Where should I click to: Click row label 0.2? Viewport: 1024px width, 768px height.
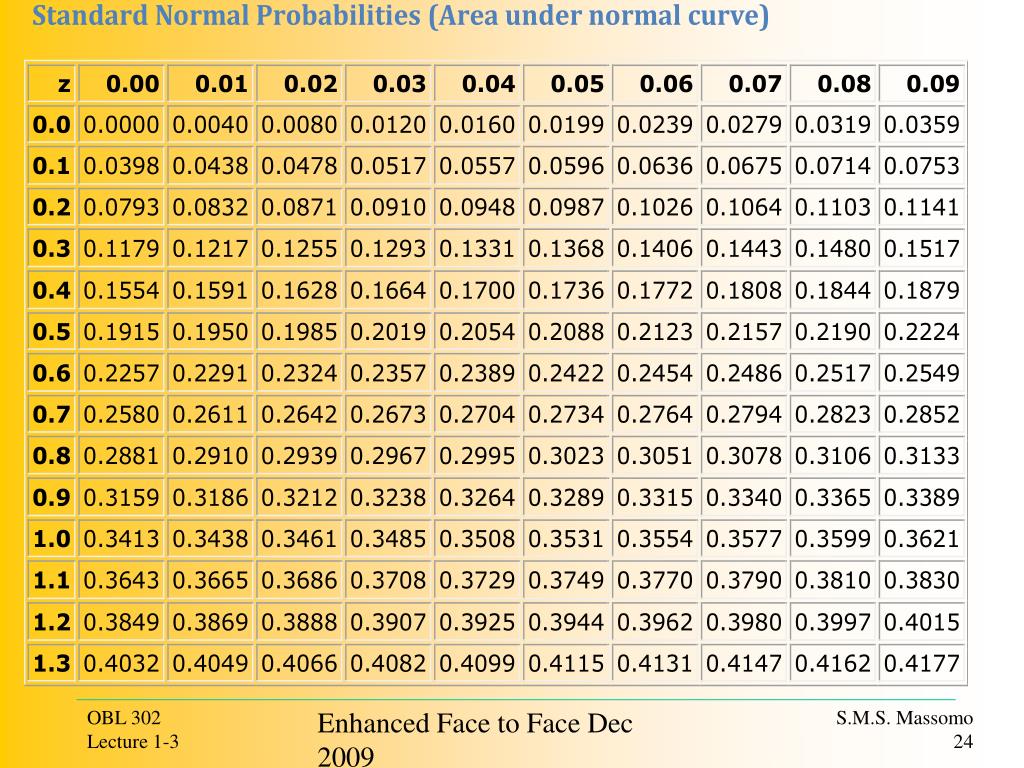pos(52,208)
